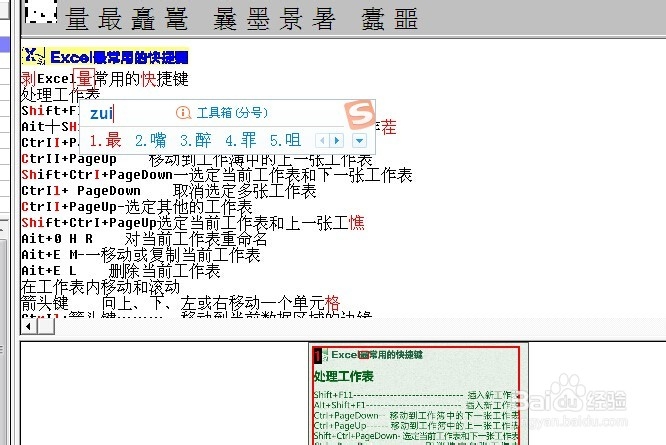Choose 景 in the top suggestion bar
The width and height of the screenshot is (666, 445).
(291, 19)
